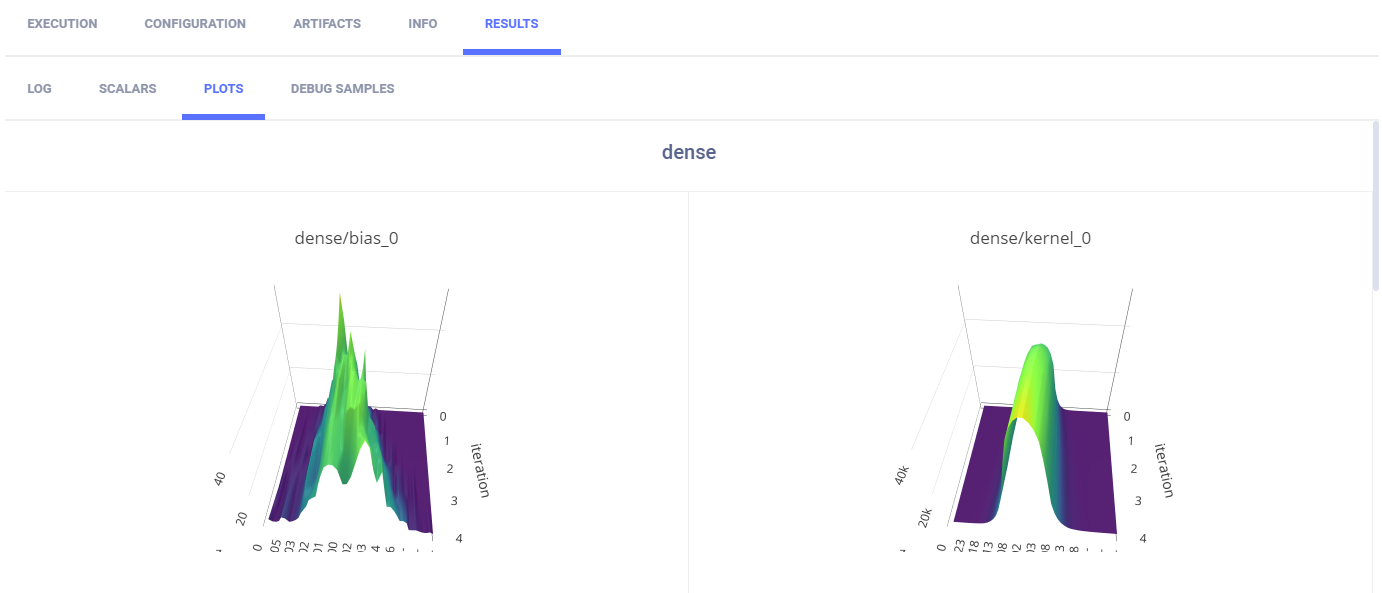Click the iteration axis label on bias_0 plot
Image resolution: width=1382 pixels, height=593 pixels.
(481, 469)
